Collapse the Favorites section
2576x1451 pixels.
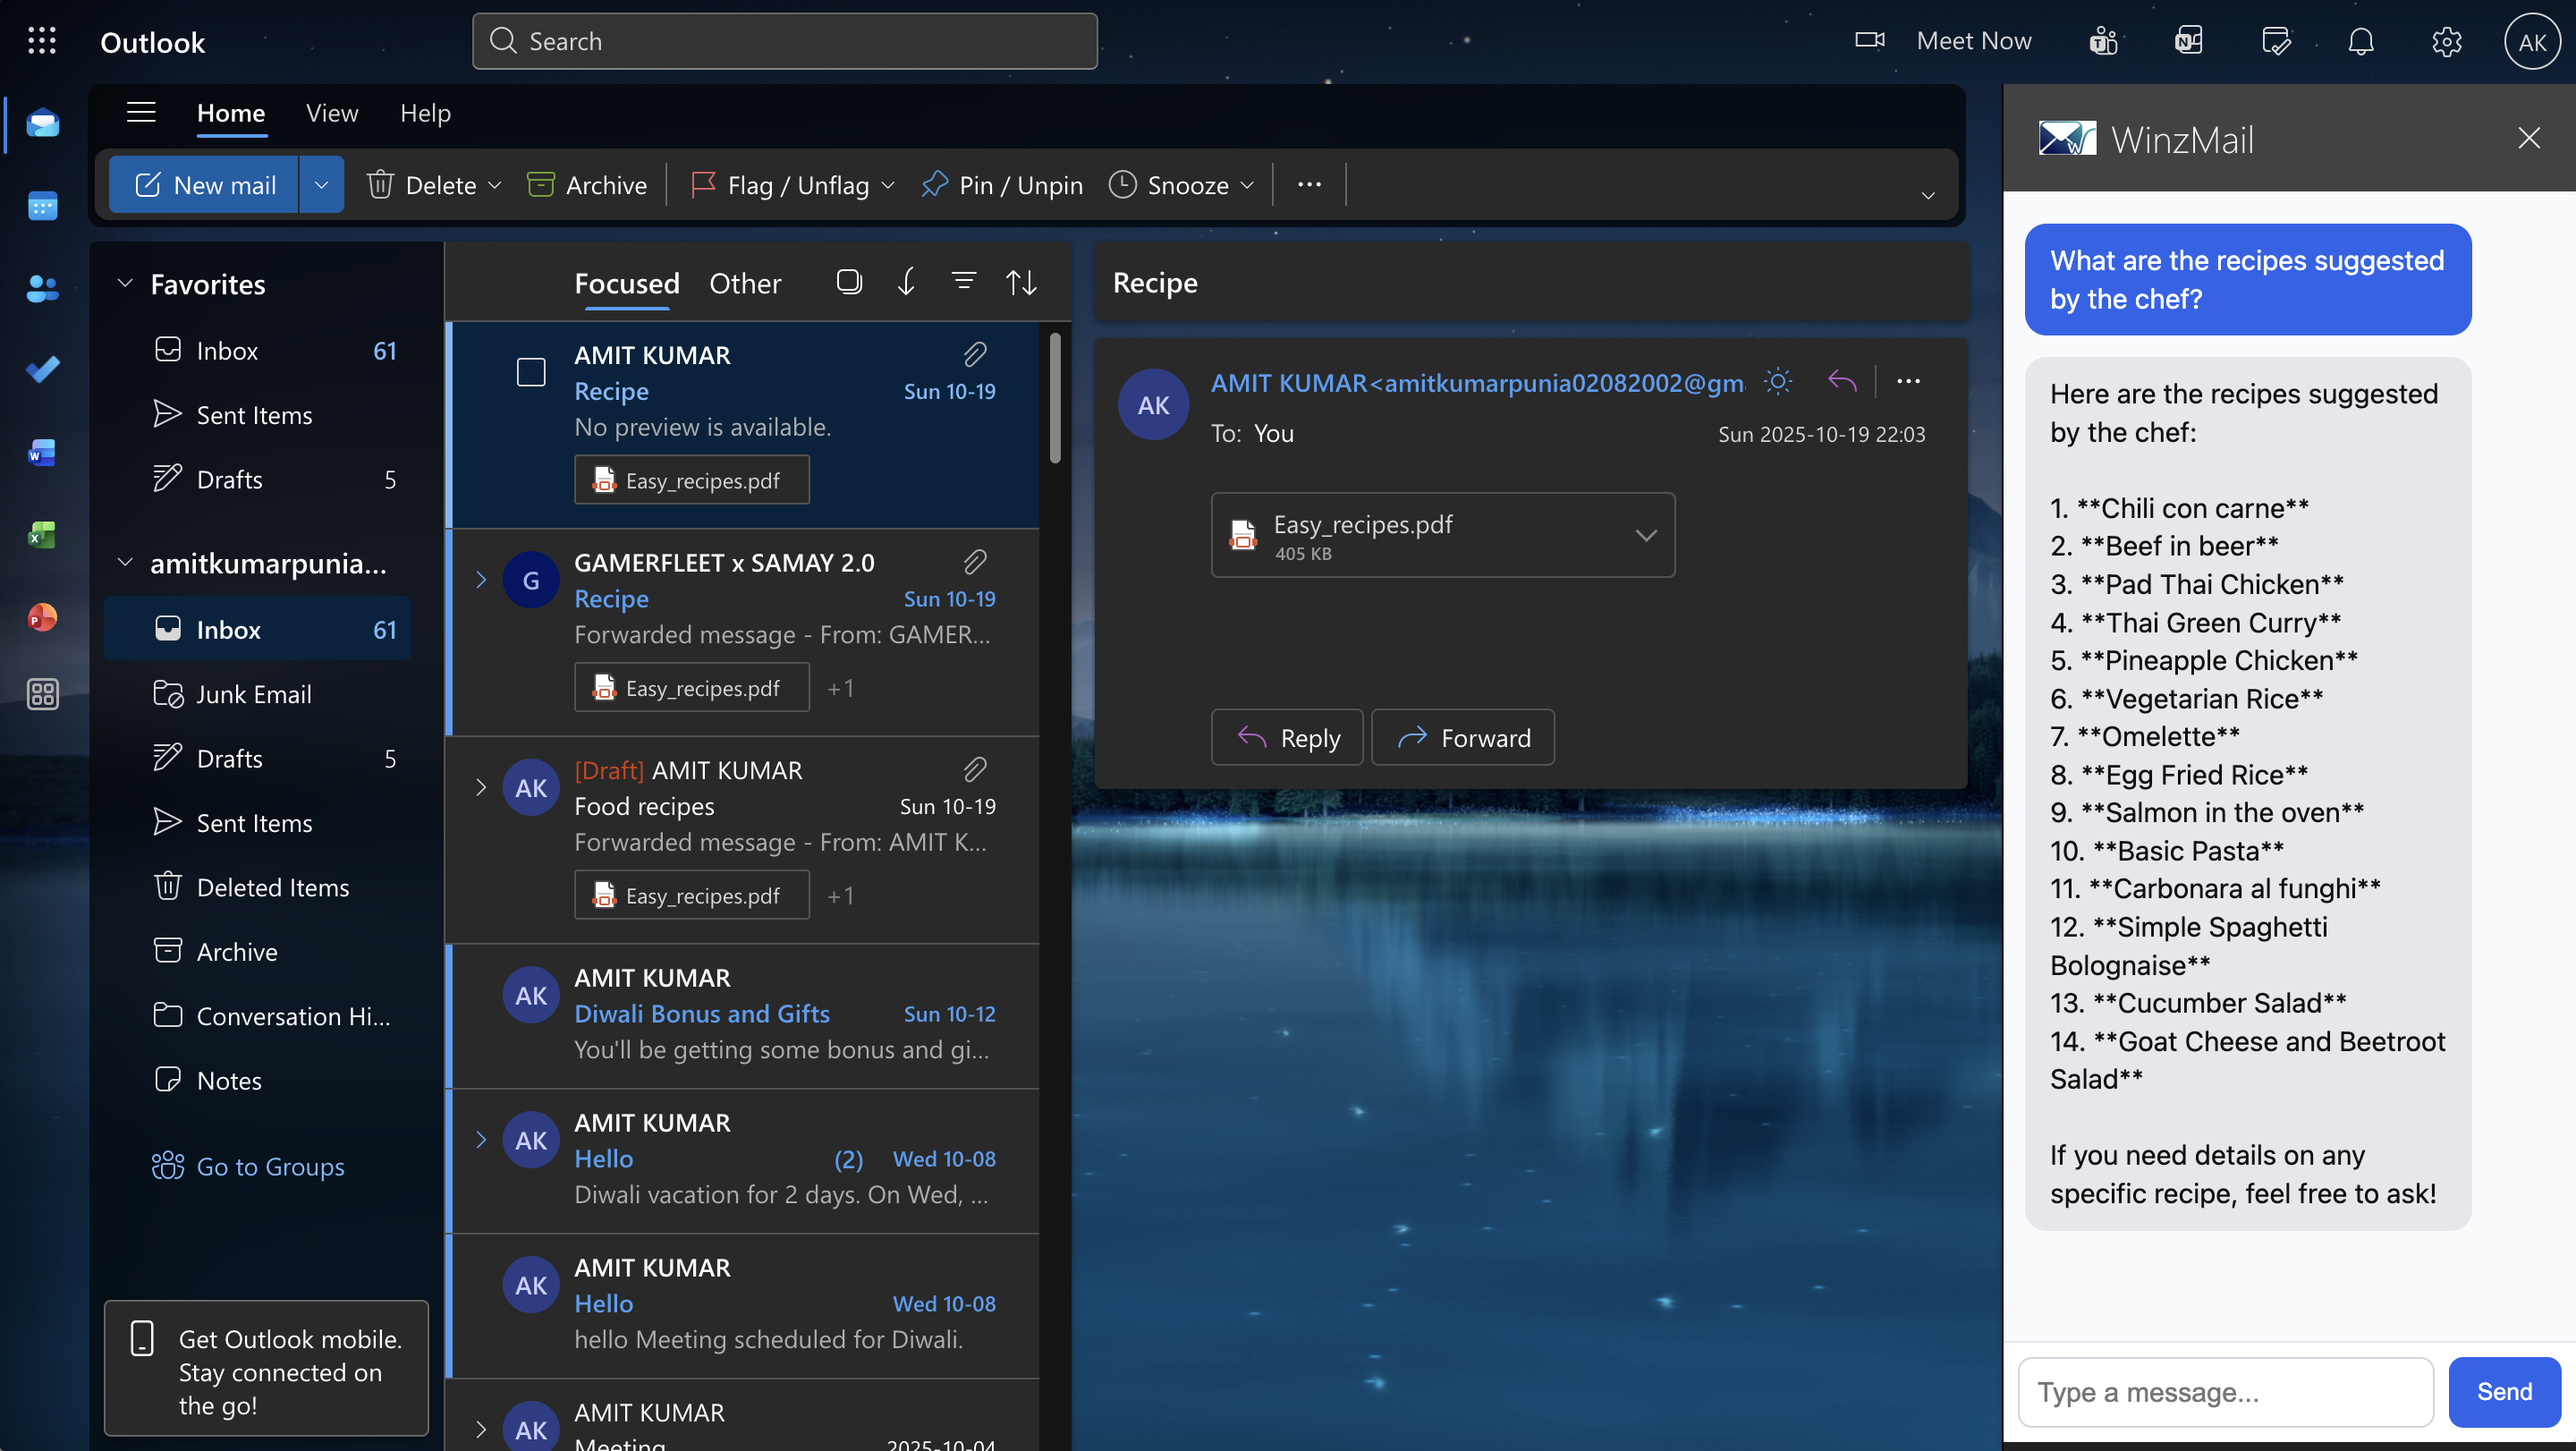pyautogui.click(x=126, y=284)
